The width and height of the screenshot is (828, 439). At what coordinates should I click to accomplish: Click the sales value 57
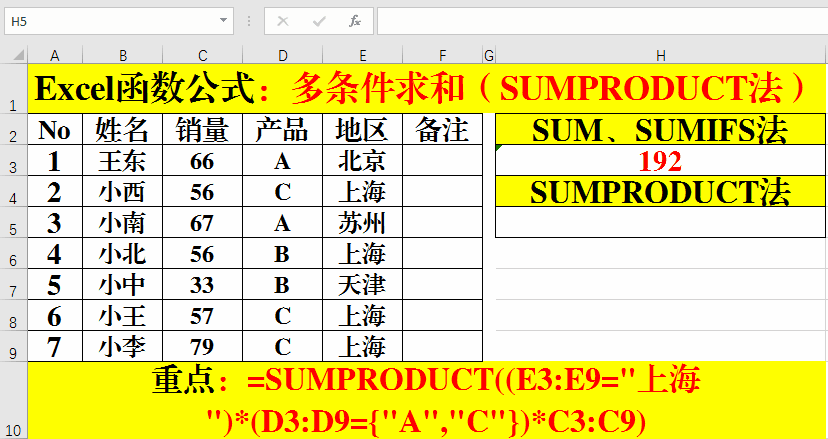pos(203,315)
